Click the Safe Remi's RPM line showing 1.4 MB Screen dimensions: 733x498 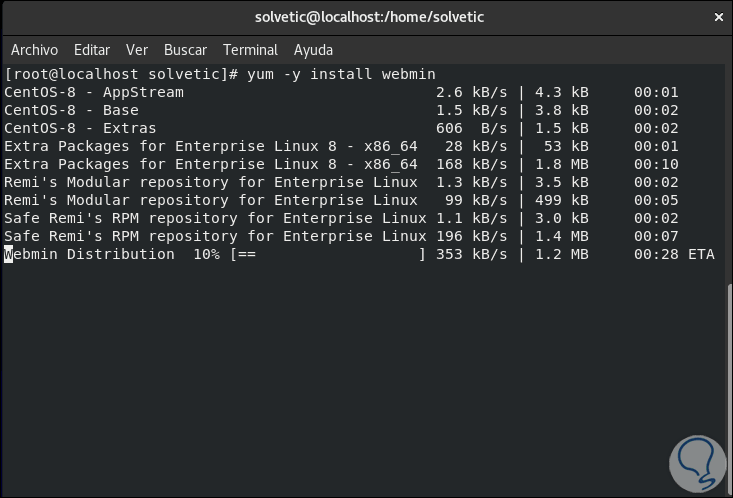coord(215,236)
